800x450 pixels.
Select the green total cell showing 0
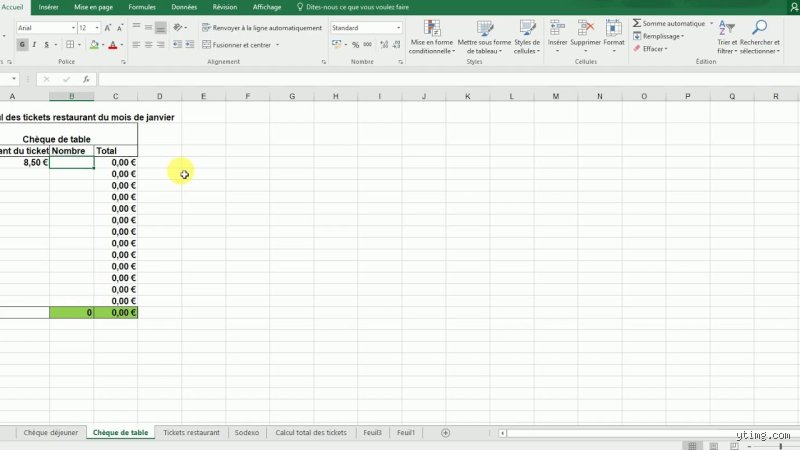click(71, 312)
